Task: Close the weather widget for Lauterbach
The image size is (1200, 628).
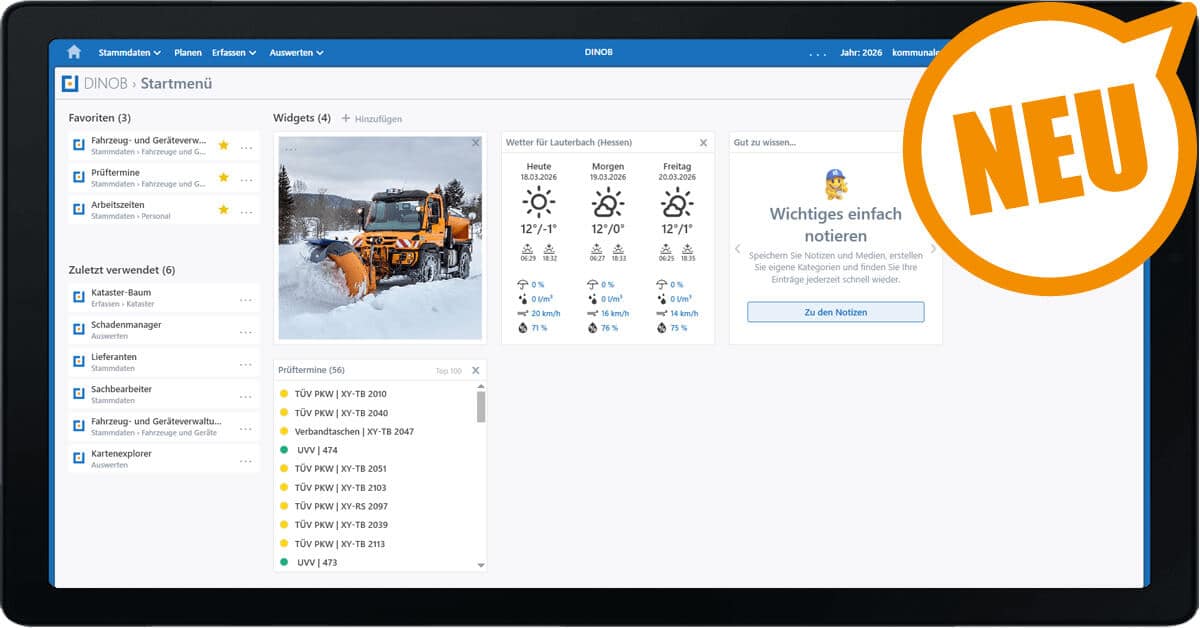Action: point(703,143)
